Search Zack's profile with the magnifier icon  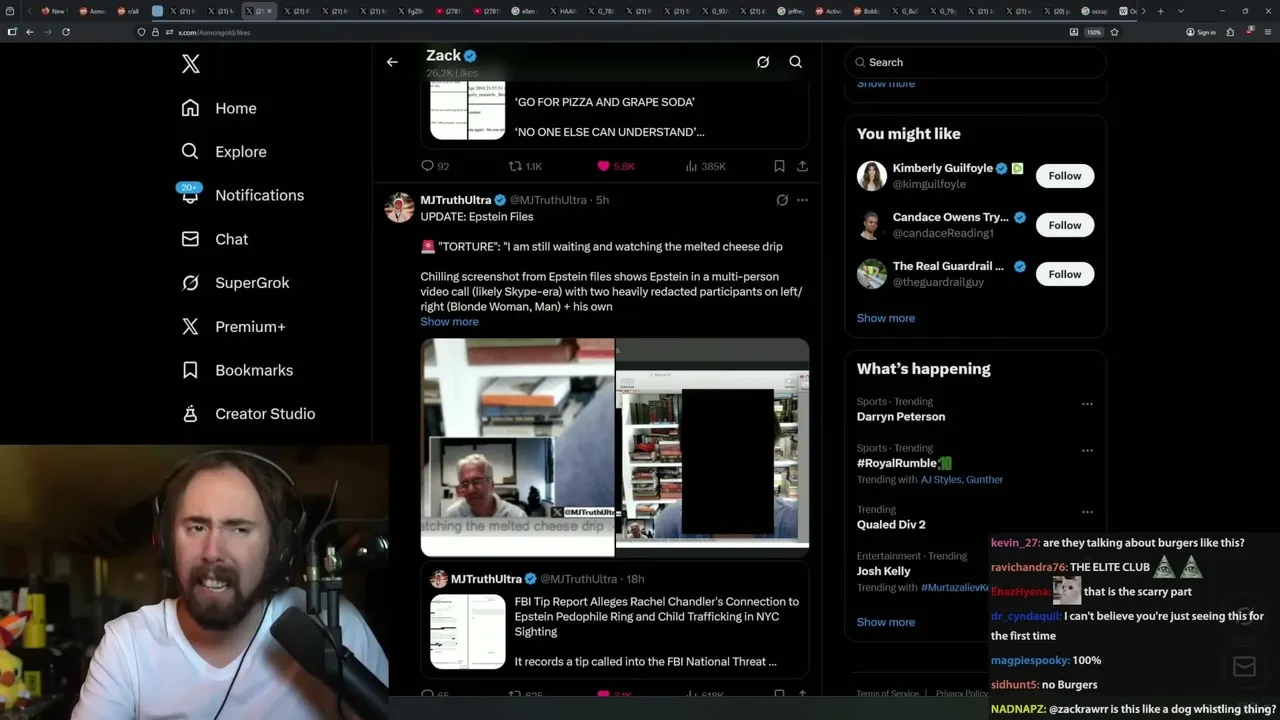(x=796, y=62)
